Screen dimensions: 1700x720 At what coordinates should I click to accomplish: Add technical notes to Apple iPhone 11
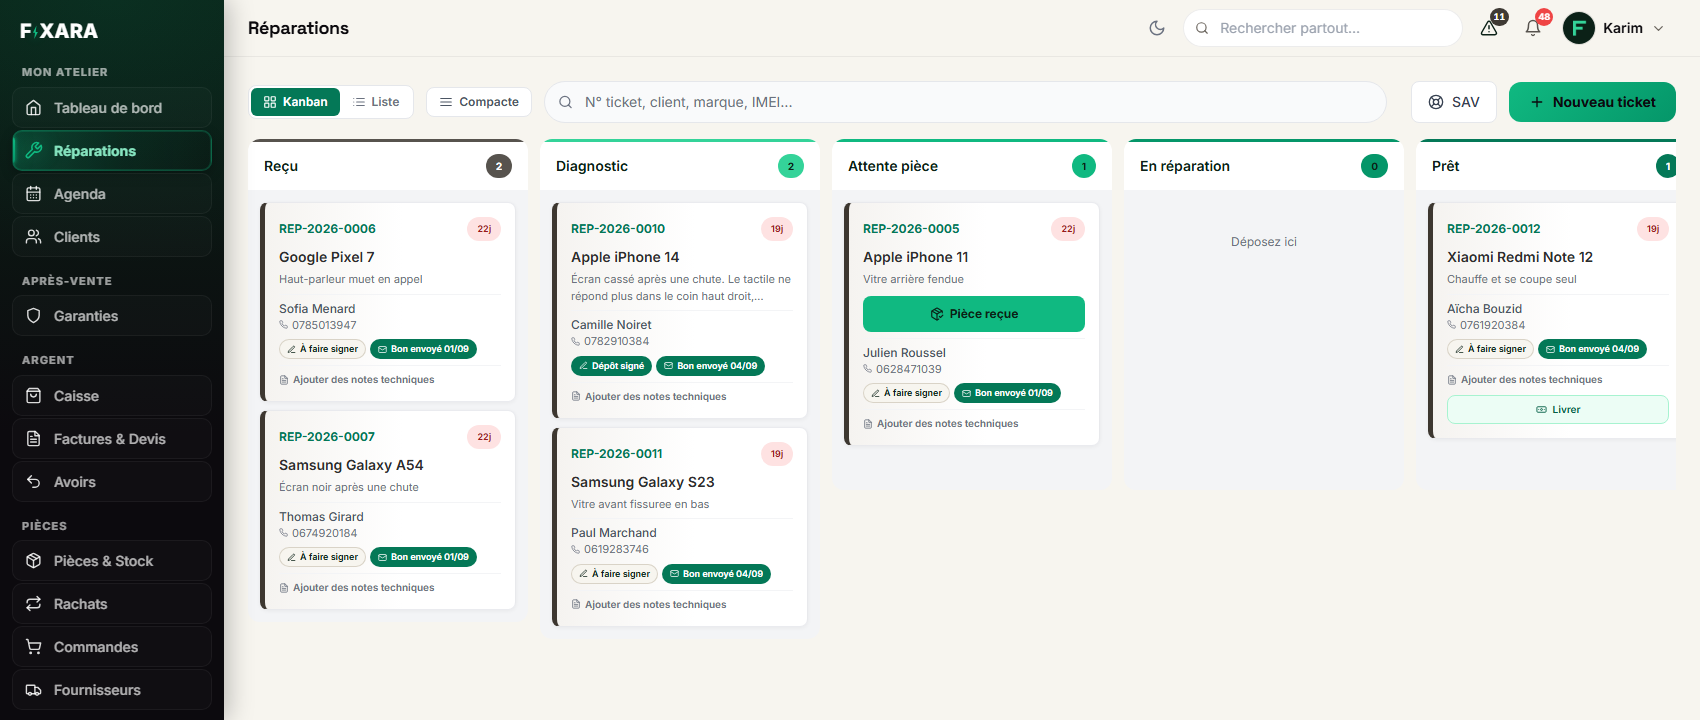941,424
